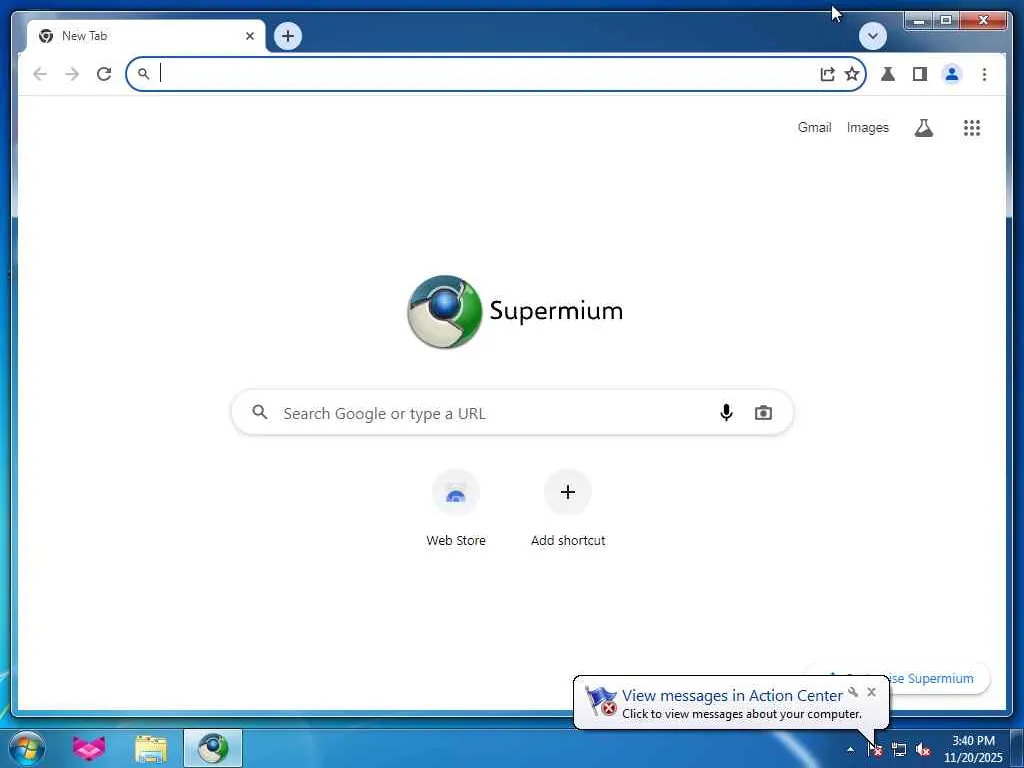Launch the pink fox taskbar application
This screenshot has height=768, width=1024.
click(x=89, y=748)
